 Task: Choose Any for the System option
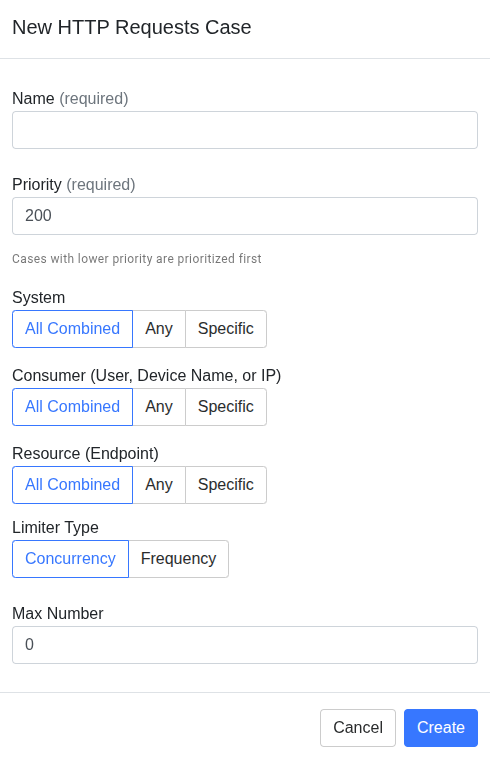pyautogui.click(x=159, y=329)
